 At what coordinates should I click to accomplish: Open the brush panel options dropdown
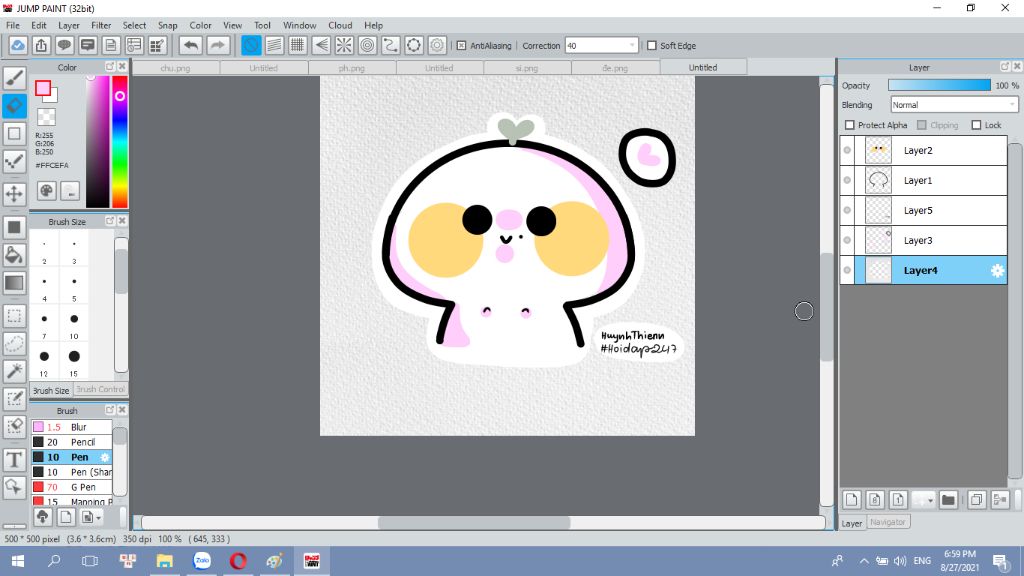click(89, 518)
